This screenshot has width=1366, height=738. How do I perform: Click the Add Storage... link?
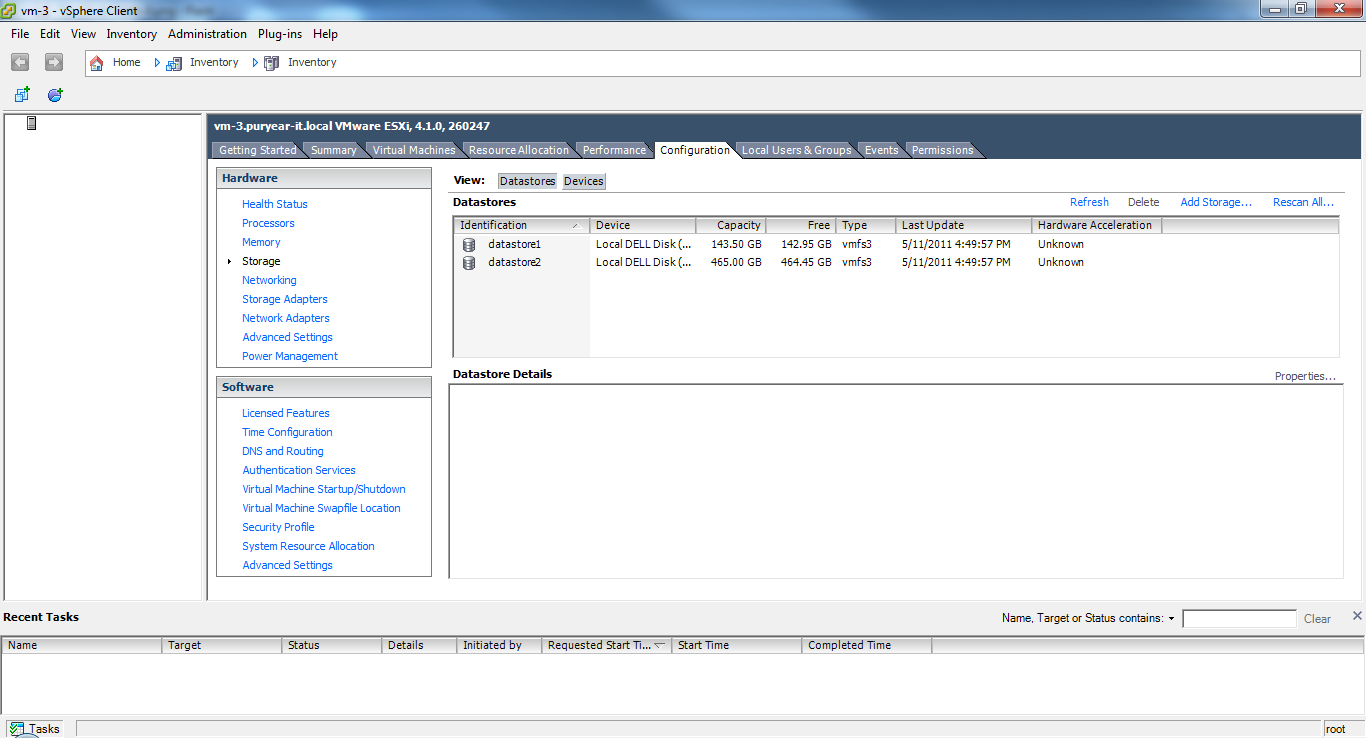click(x=1216, y=202)
